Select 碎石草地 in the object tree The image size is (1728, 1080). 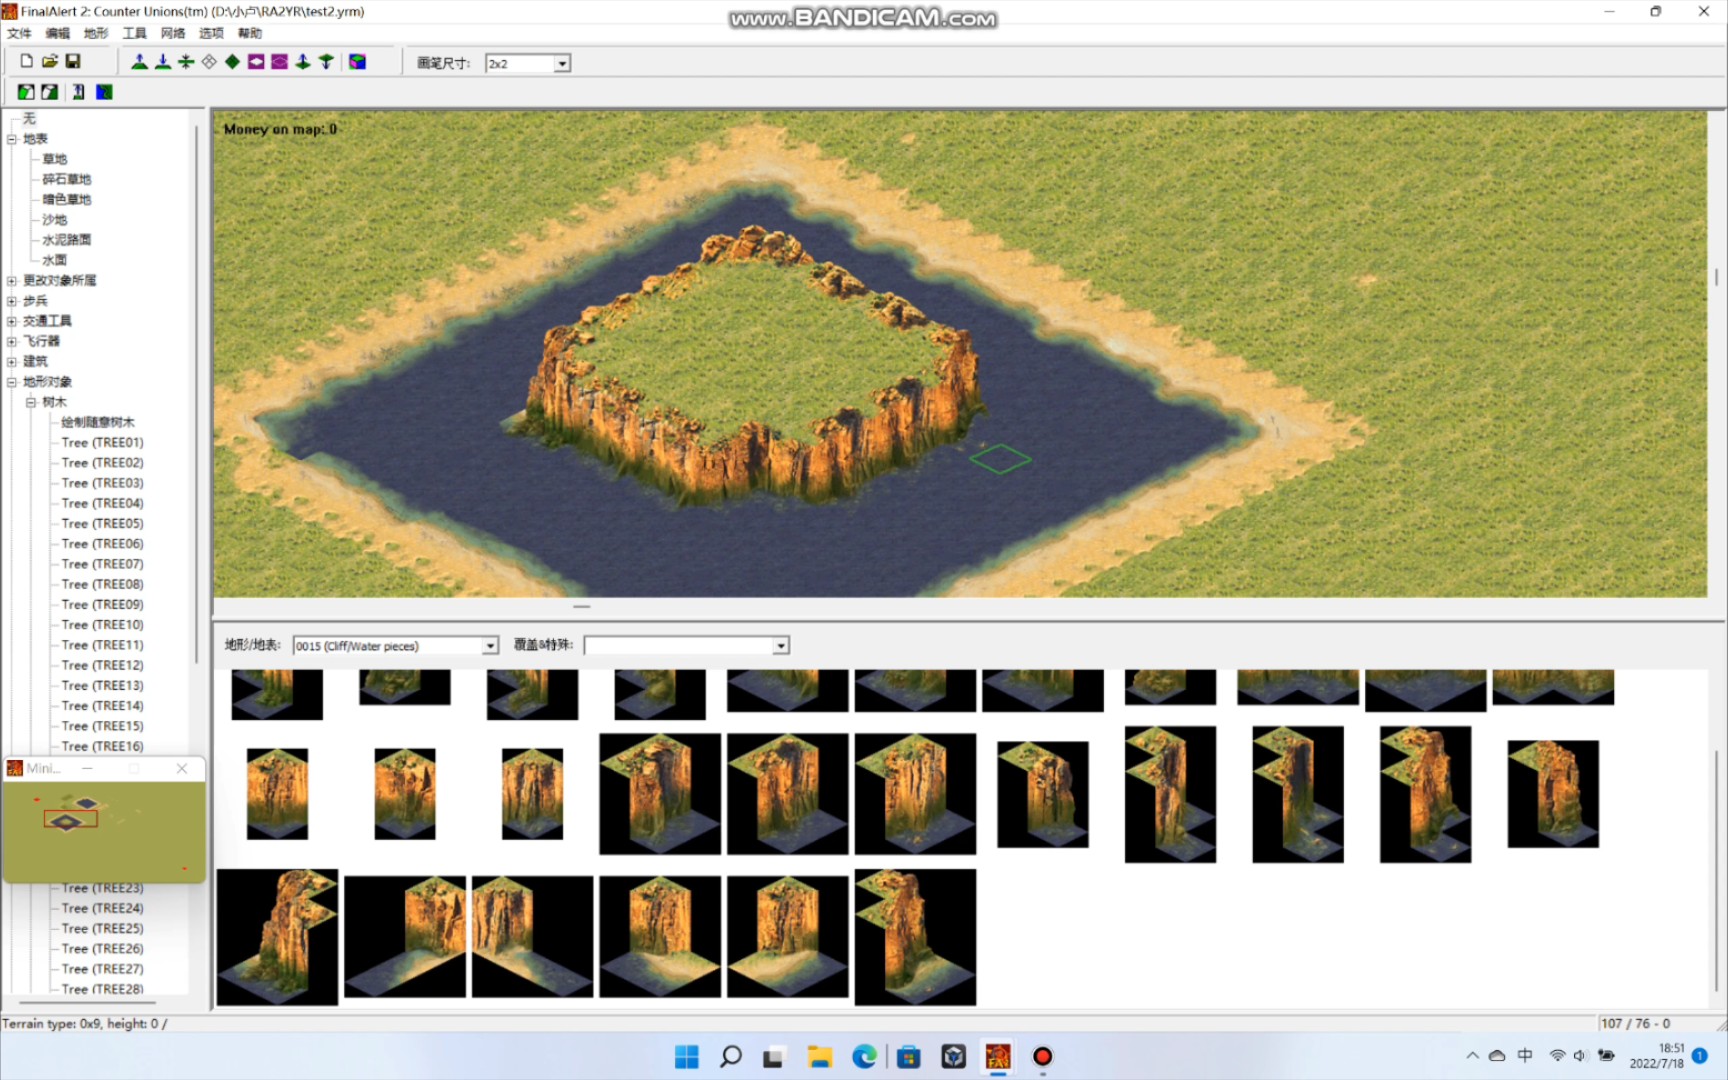pos(66,179)
